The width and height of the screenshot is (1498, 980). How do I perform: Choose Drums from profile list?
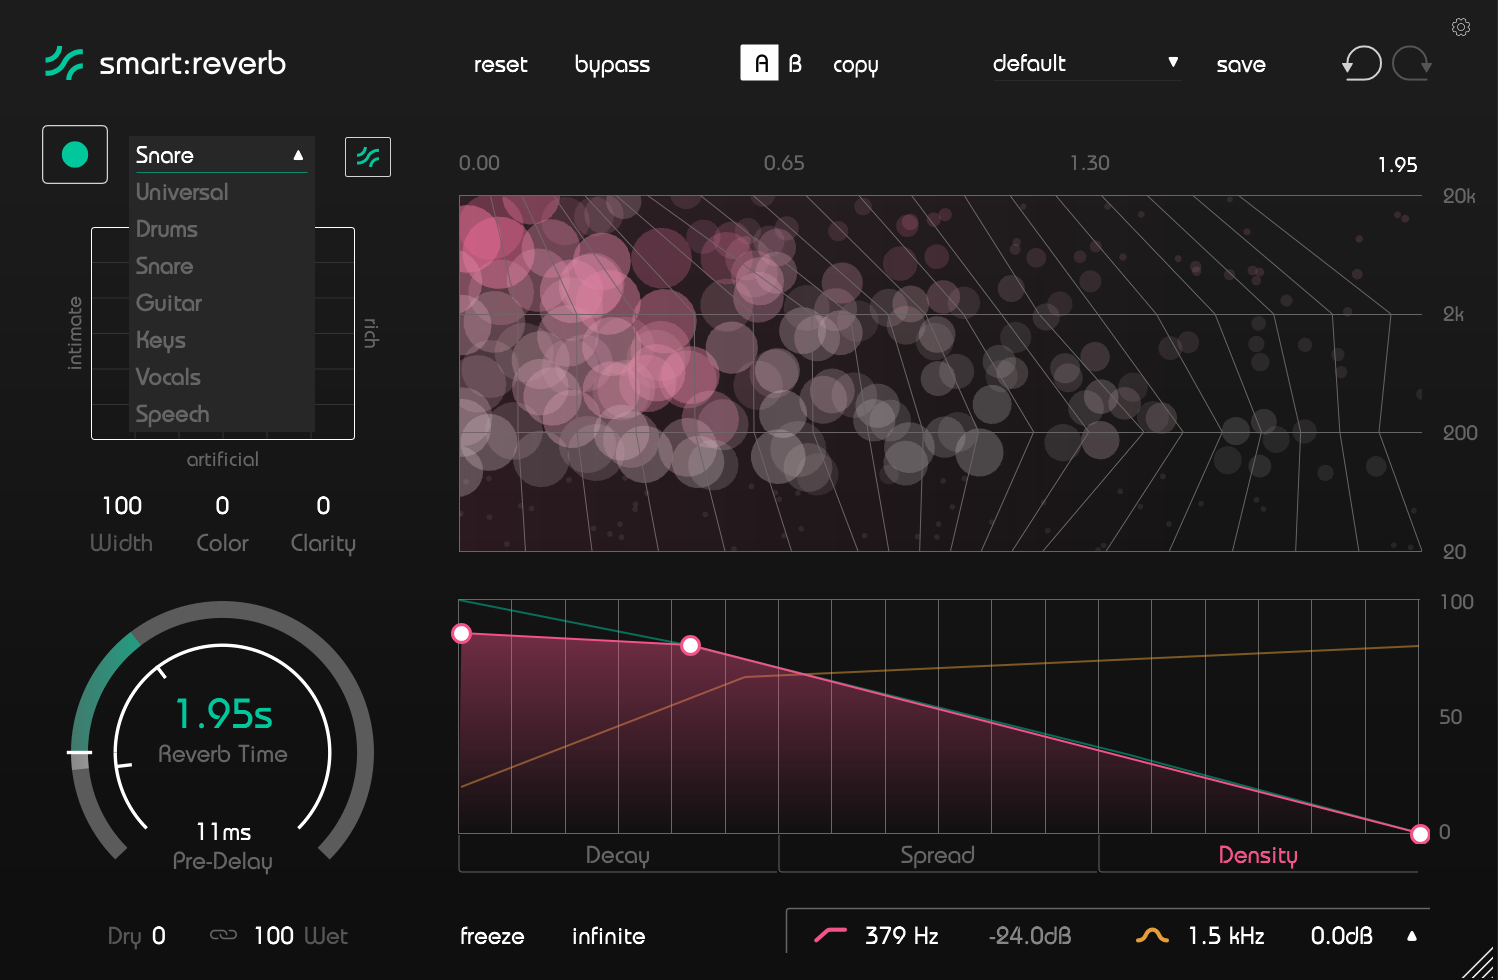(x=167, y=229)
